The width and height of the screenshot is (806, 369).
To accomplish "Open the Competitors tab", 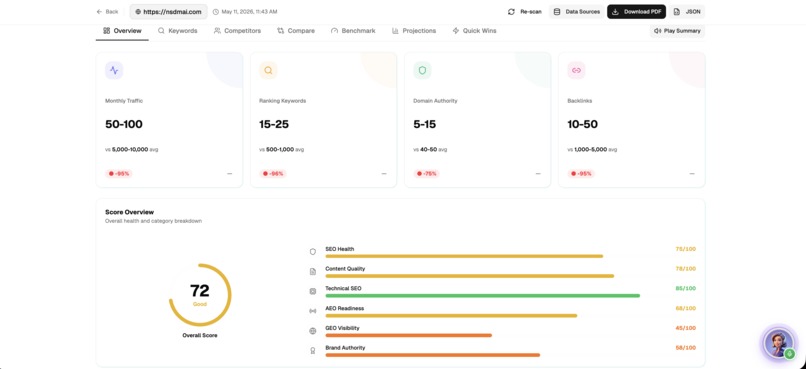I will [x=237, y=31].
